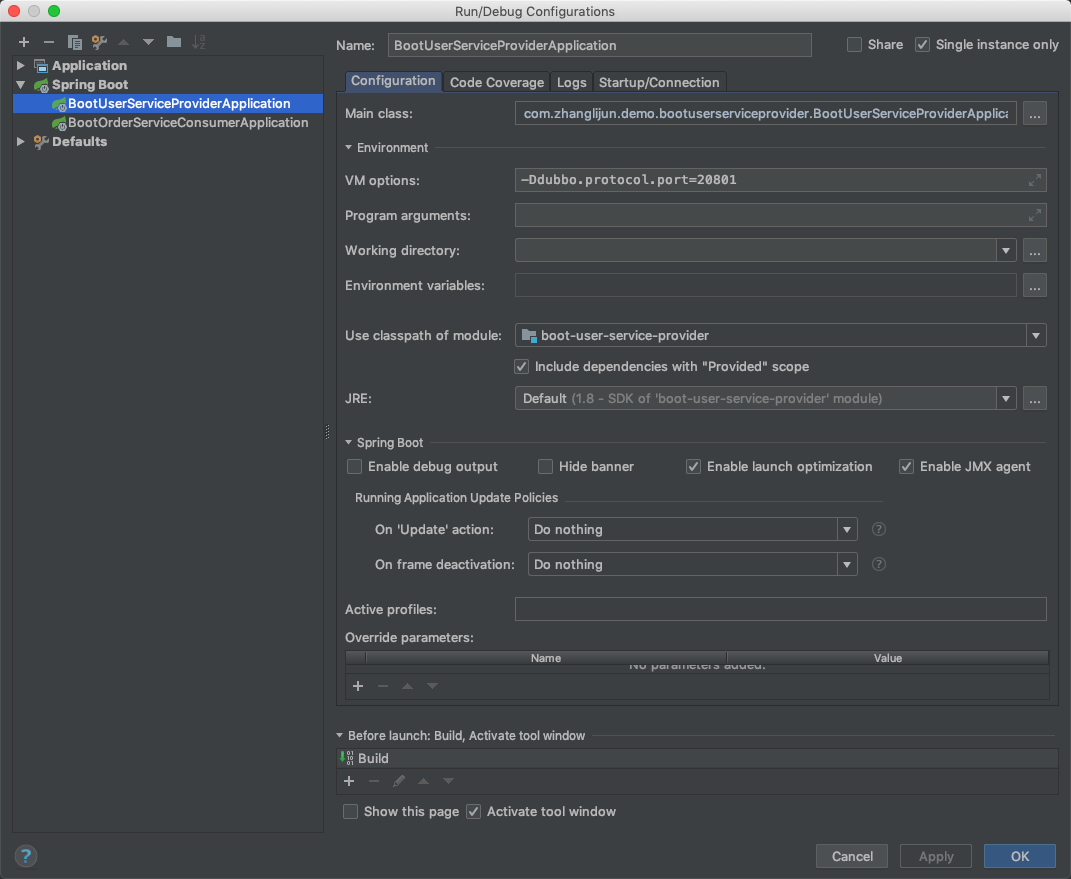Enable the debug output checkbox
This screenshot has height=879, width=1071.
pos(355,467)
